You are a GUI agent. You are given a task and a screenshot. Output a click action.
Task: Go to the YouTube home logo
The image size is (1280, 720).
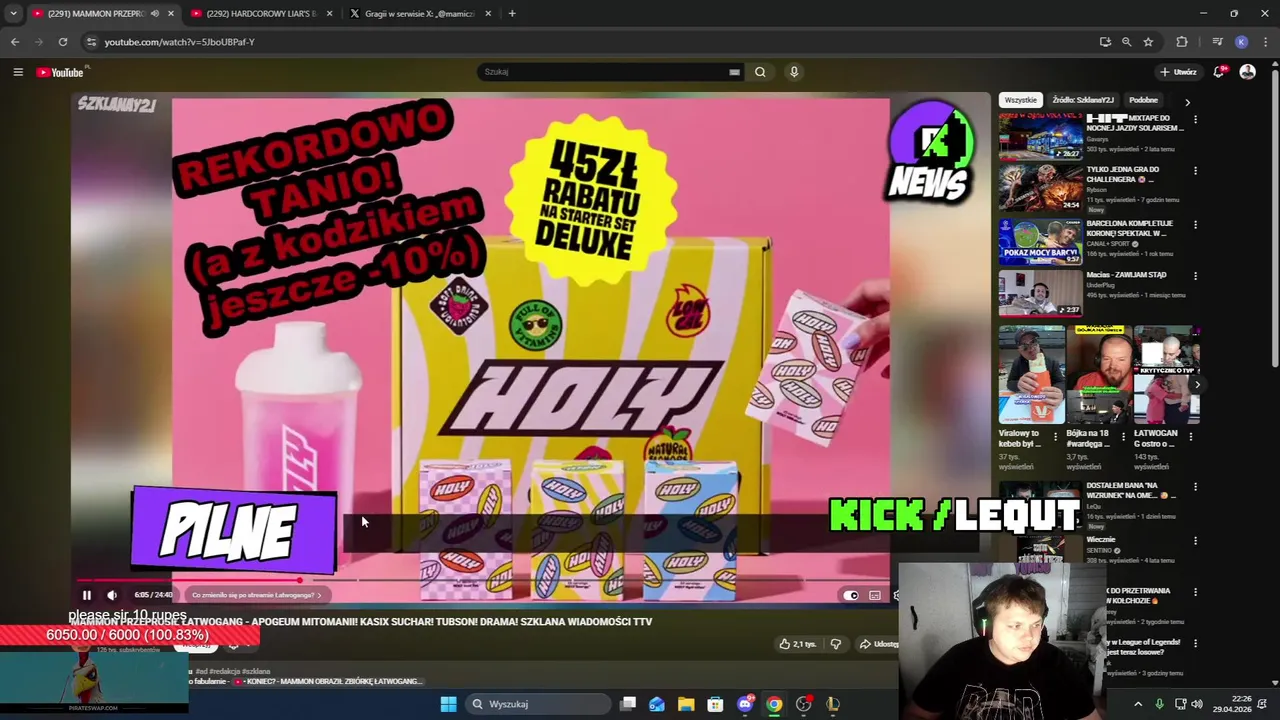tap(60, 72)
